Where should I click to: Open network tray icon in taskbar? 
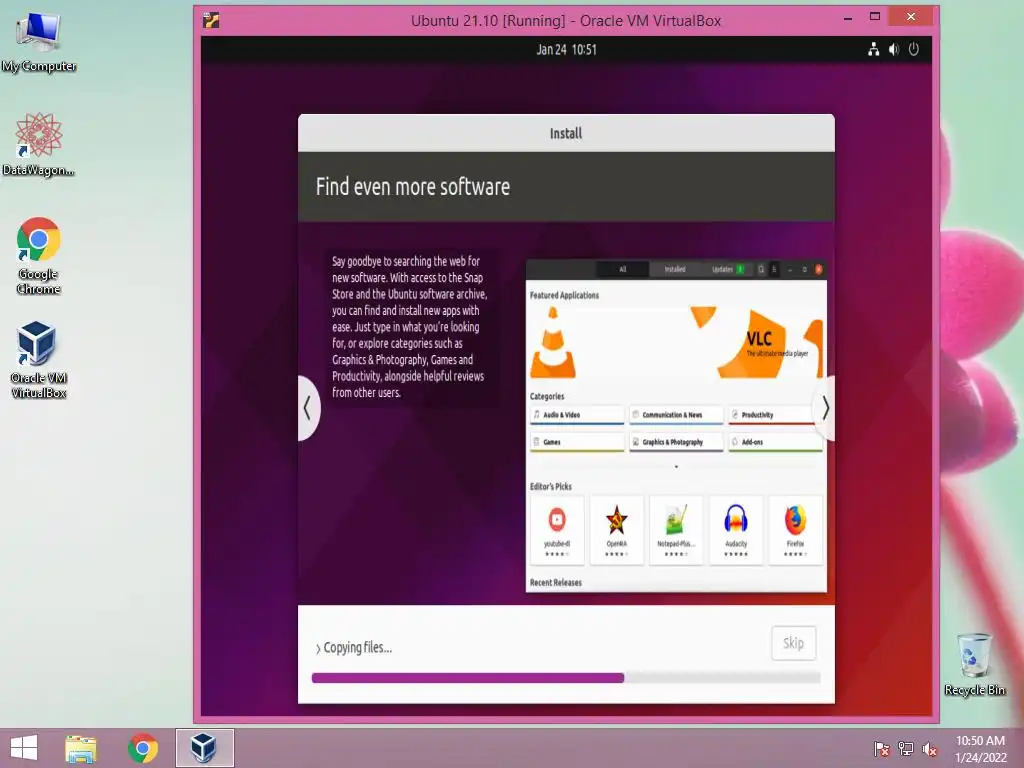tap(906, 748)
